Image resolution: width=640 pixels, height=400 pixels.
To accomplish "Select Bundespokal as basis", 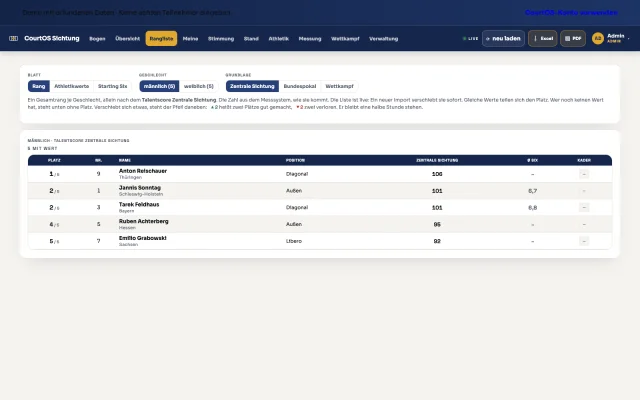I will click(300, 86).
